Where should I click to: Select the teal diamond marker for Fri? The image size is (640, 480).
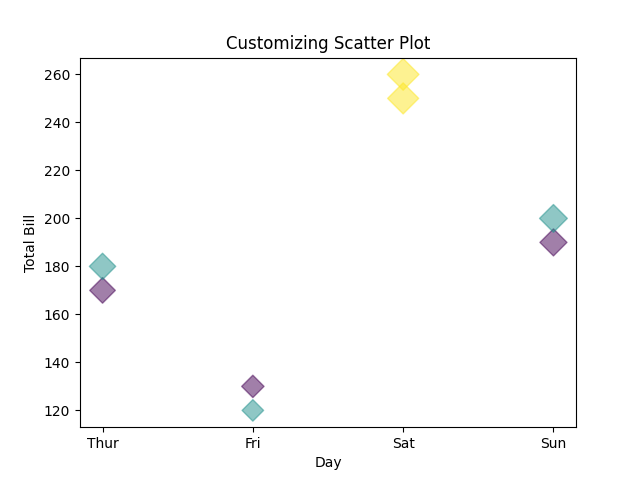point(253,410)
